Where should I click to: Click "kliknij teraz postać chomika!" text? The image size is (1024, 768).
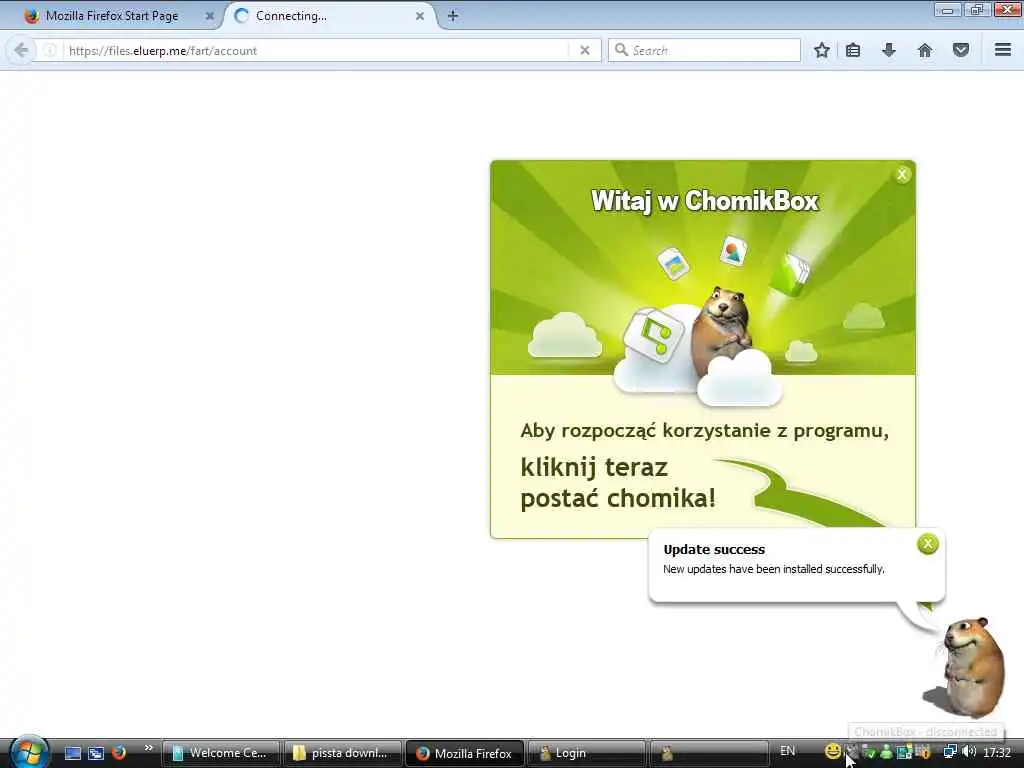(618, 483)
